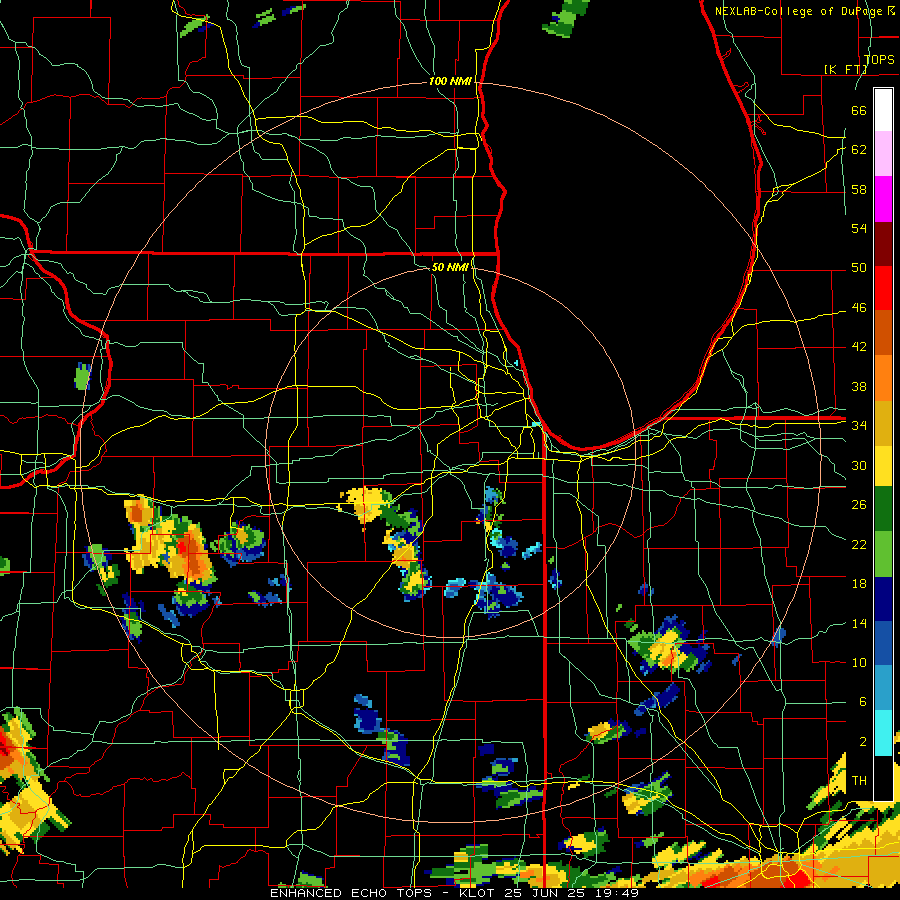Select the "2" legend value

click(862, 741)
